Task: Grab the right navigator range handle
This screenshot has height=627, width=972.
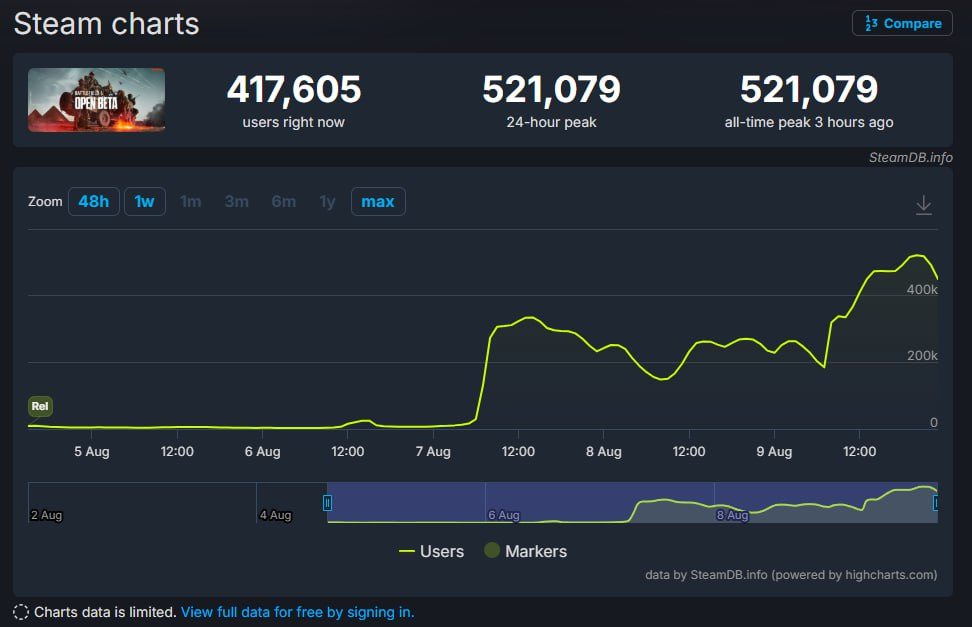Action: point(936,503)
